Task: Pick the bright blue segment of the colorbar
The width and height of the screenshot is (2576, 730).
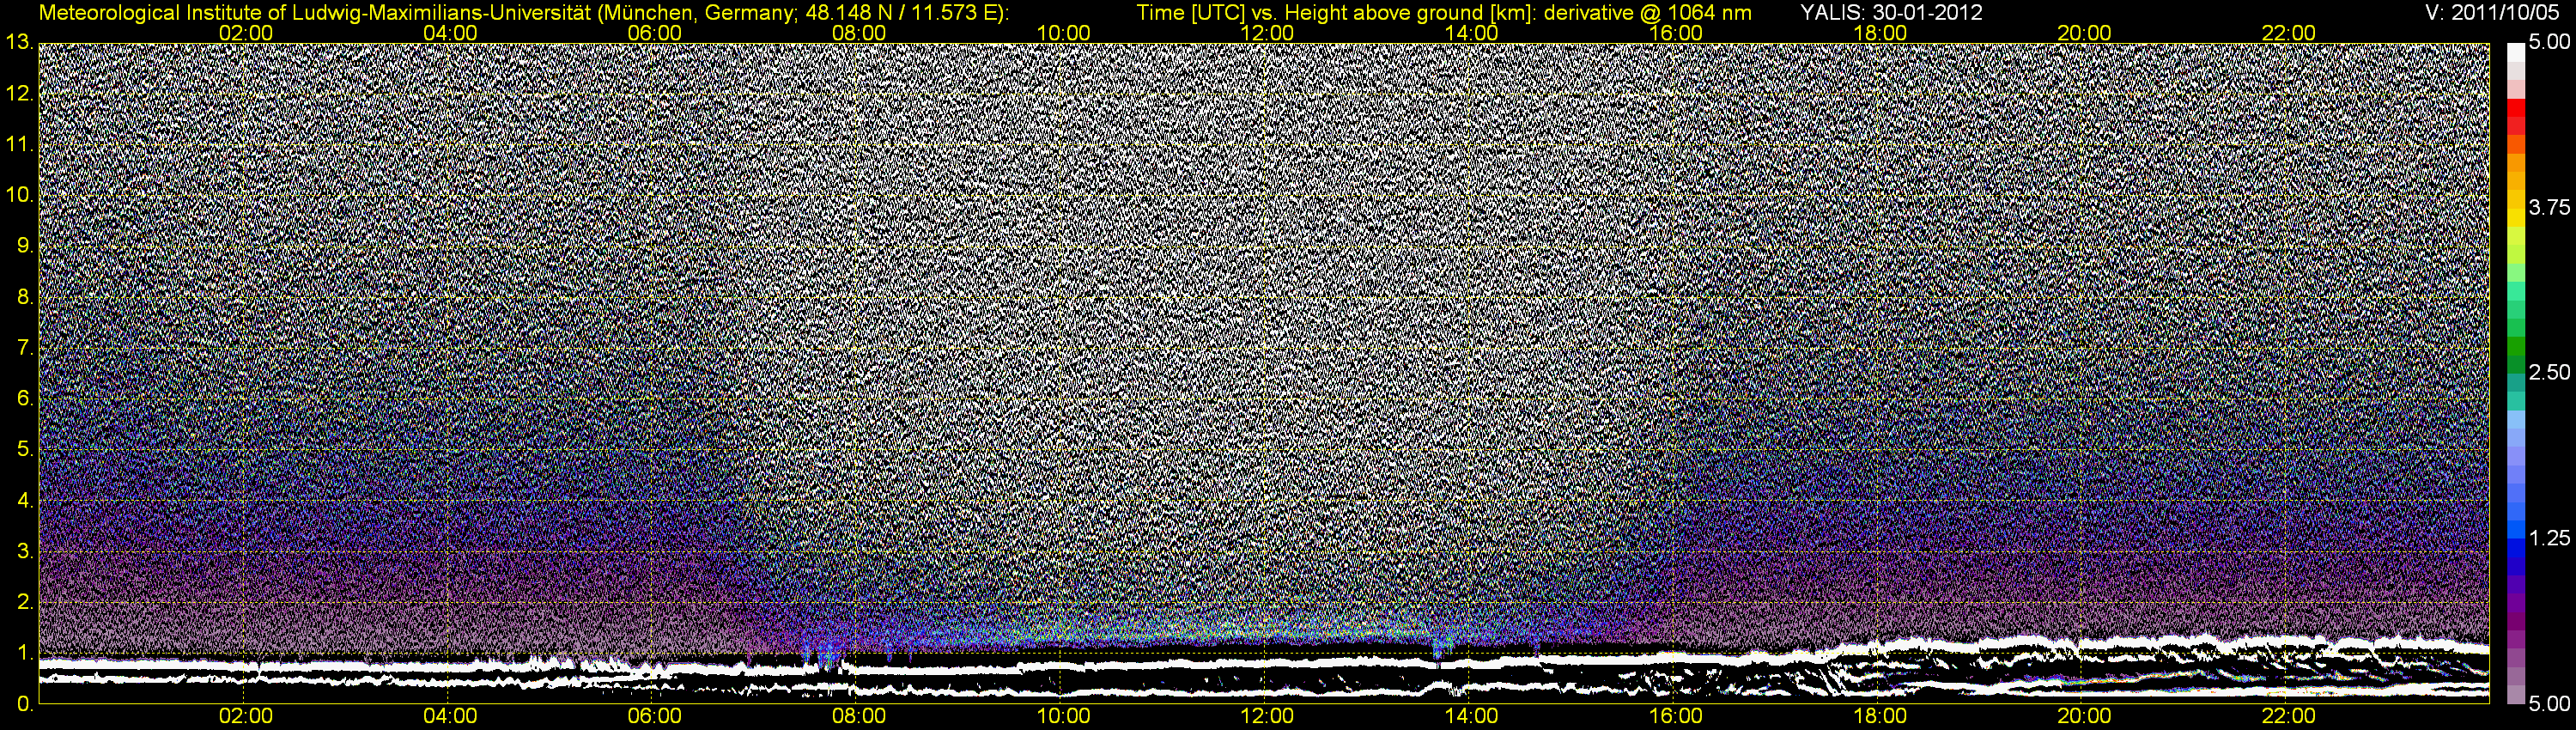Action: point(2516,528)
